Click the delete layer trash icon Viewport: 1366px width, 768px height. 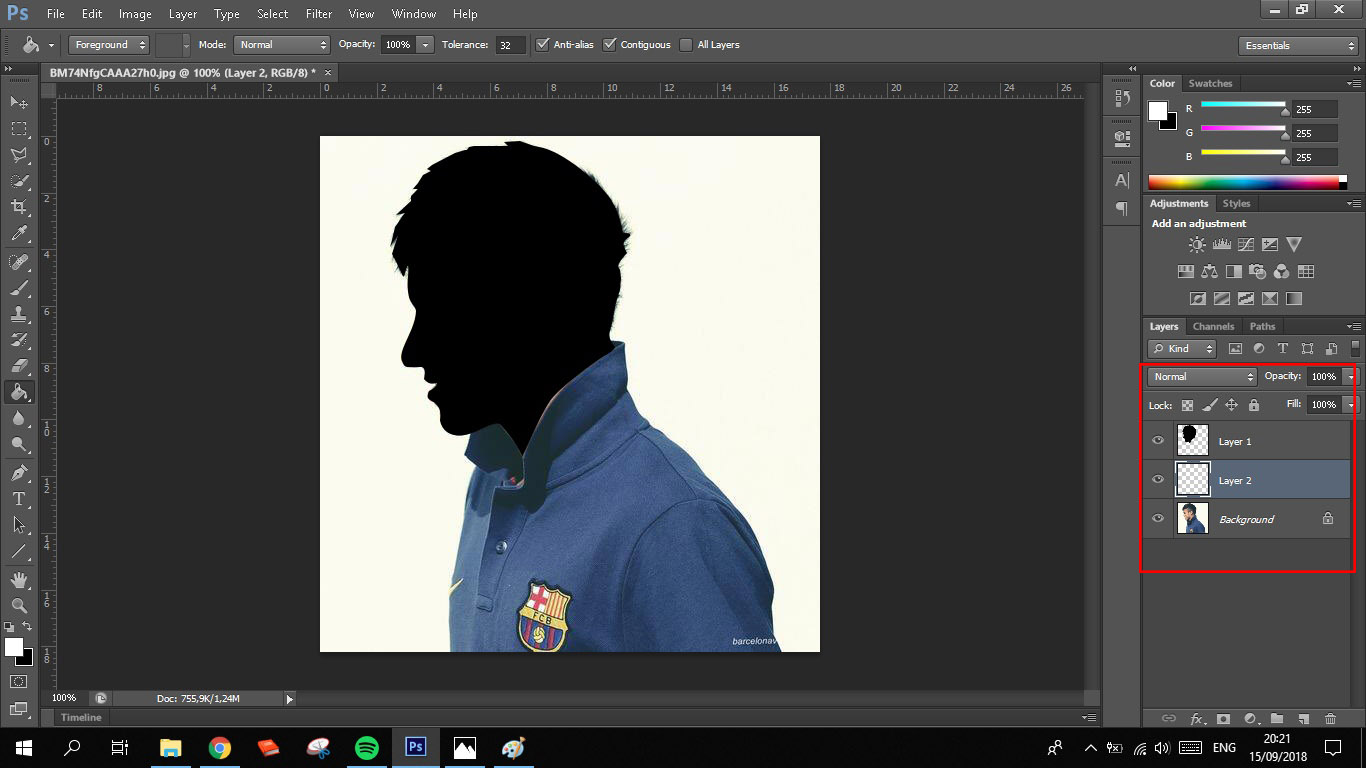pos(1330,718)
